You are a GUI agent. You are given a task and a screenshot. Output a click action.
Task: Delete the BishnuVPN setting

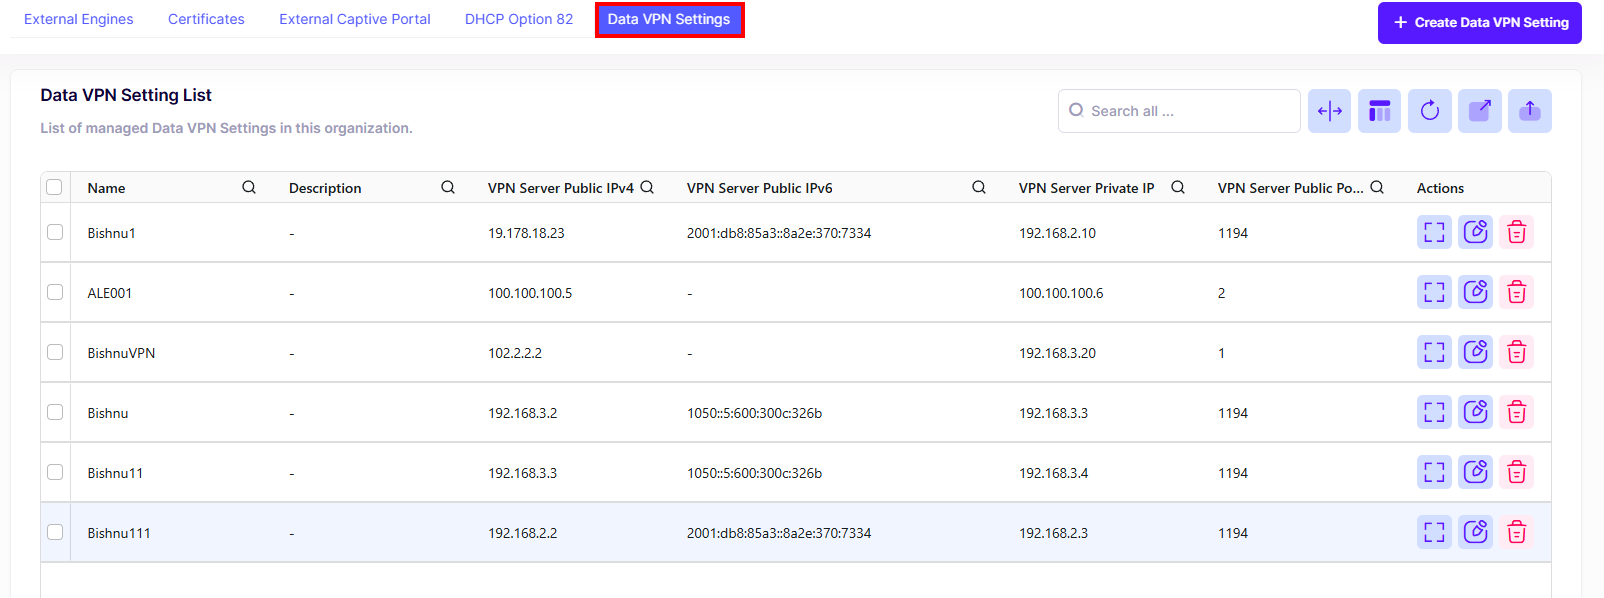pos(1517,352)
